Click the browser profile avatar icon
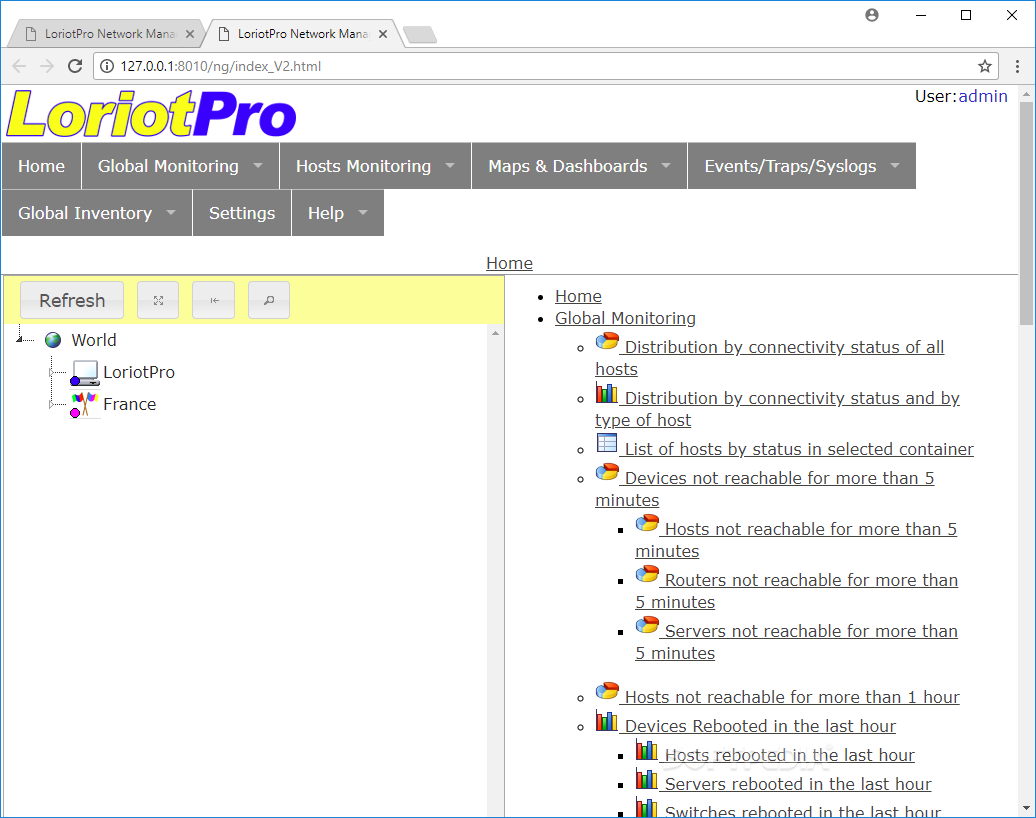Image resolution: width=1036 pixels, height=818 pixels. click(871, 15)
